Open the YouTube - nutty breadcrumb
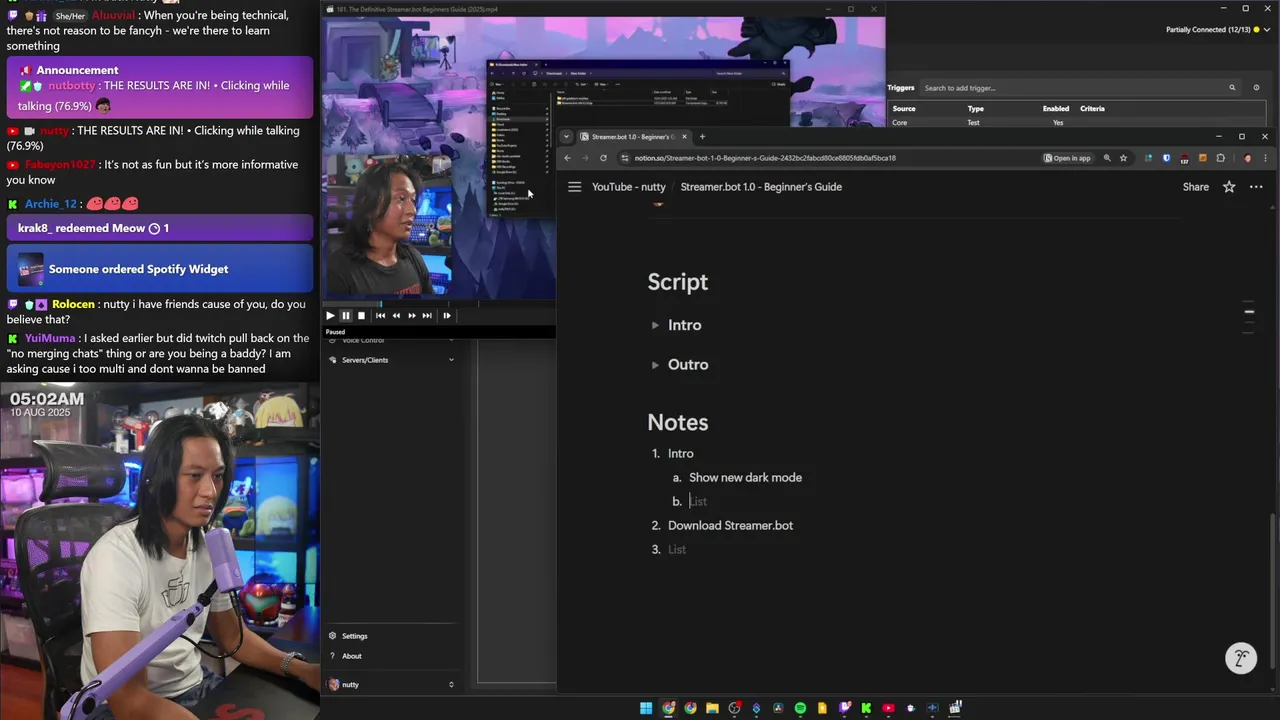 coord(628,187)
